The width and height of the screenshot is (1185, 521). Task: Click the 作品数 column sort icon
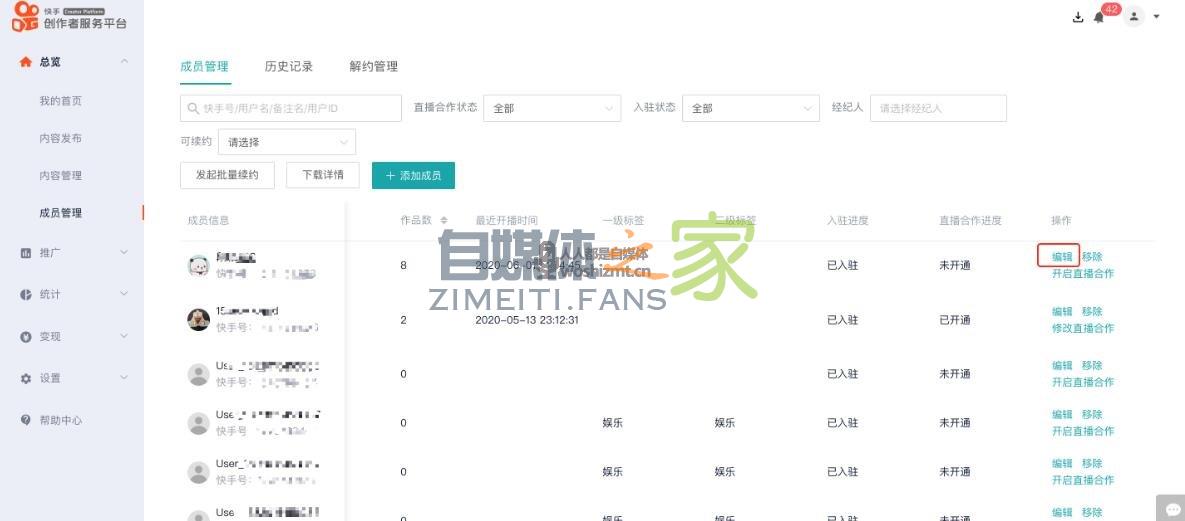pyautogui.click(x=444, y=220)
